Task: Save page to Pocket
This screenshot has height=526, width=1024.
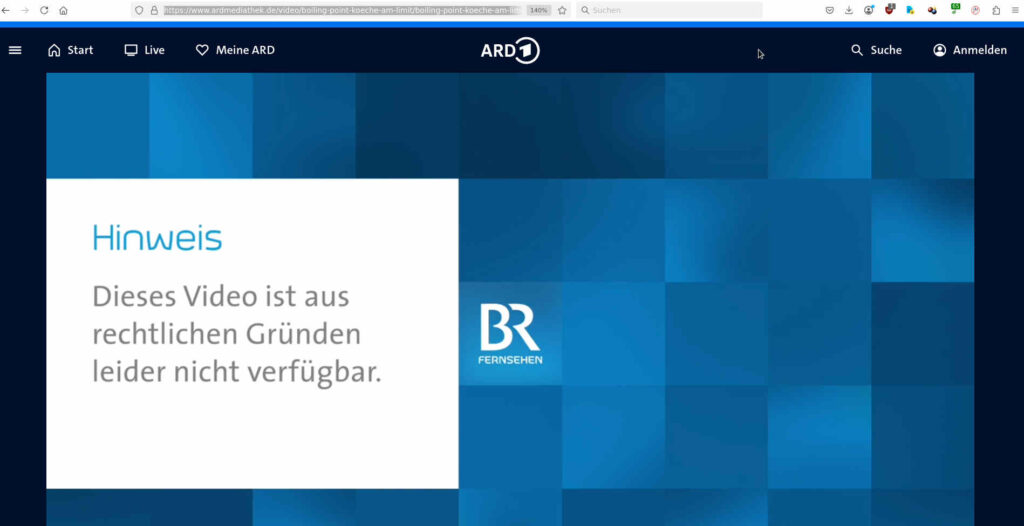Action: point(829,10)
